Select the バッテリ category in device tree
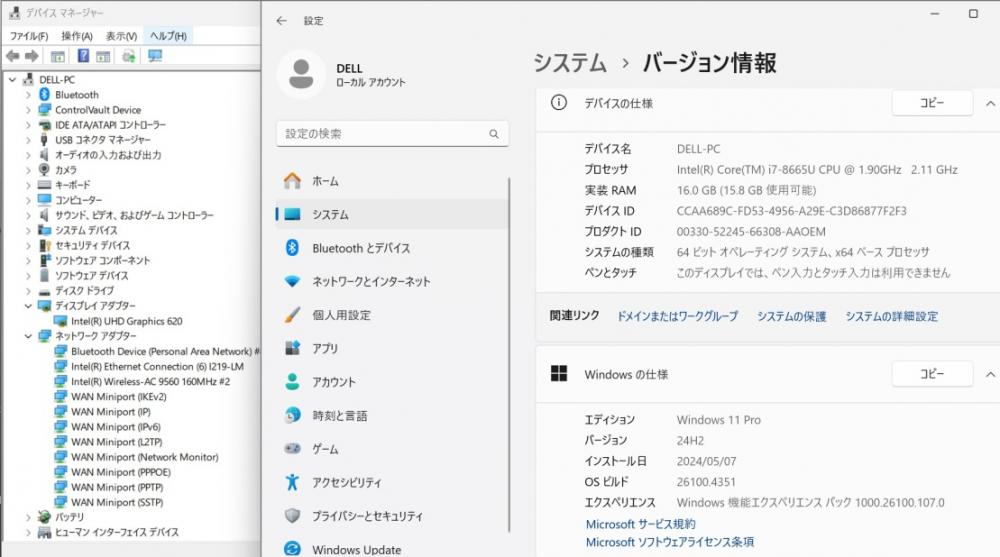This screenshot has width=1000, height=557. (x=70, y=517)
